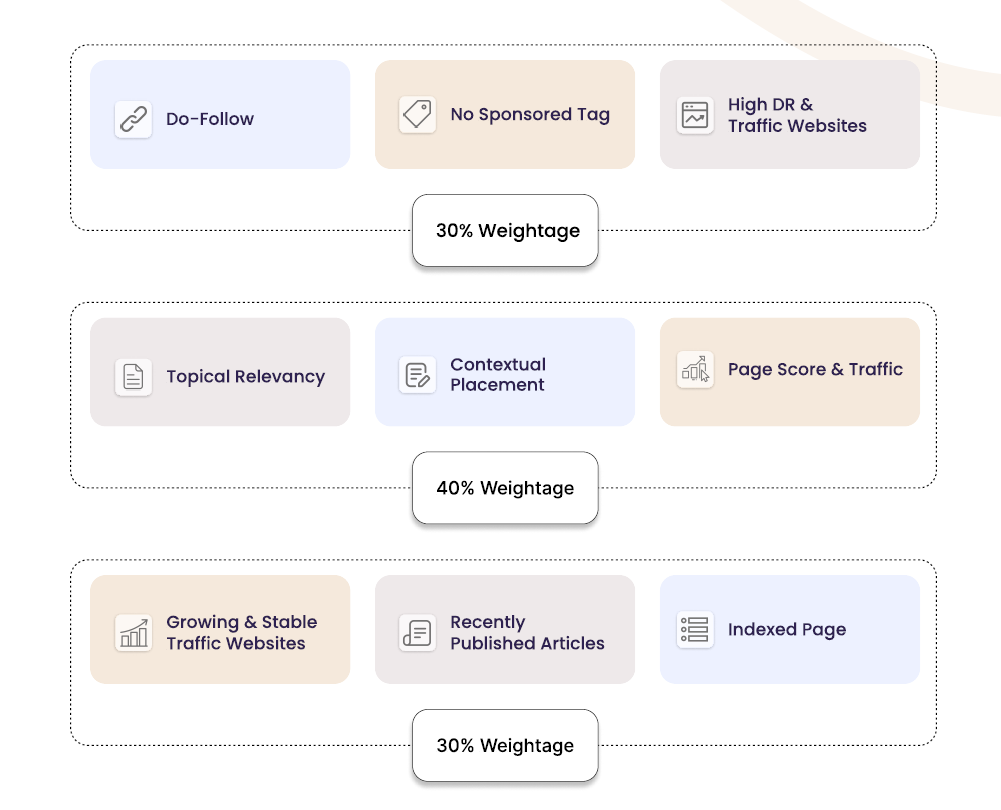Click the bar chart cursor icon for Page Score

[695, 369]
